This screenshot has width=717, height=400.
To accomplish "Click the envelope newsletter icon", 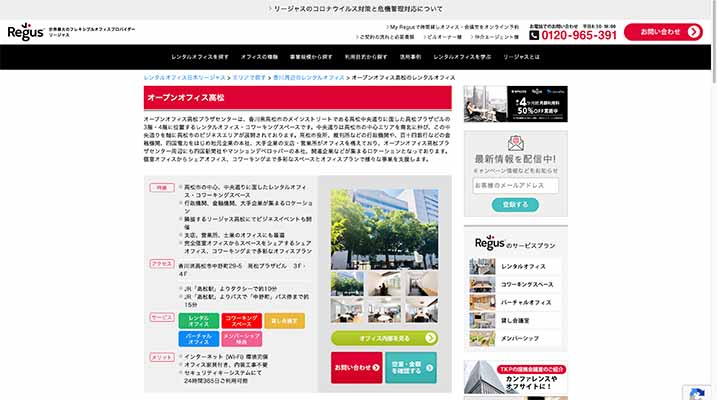I will (516, 143).
